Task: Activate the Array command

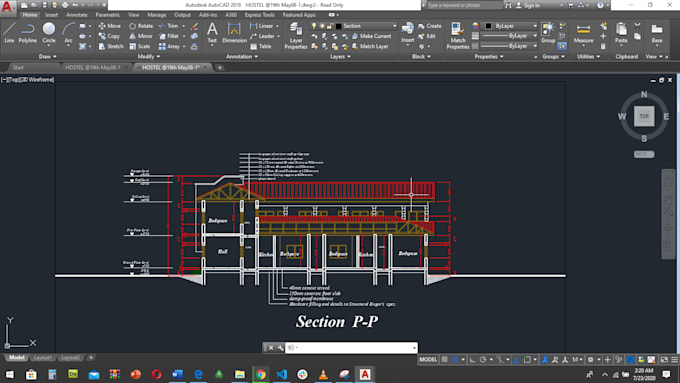Action: coord(169,46)
